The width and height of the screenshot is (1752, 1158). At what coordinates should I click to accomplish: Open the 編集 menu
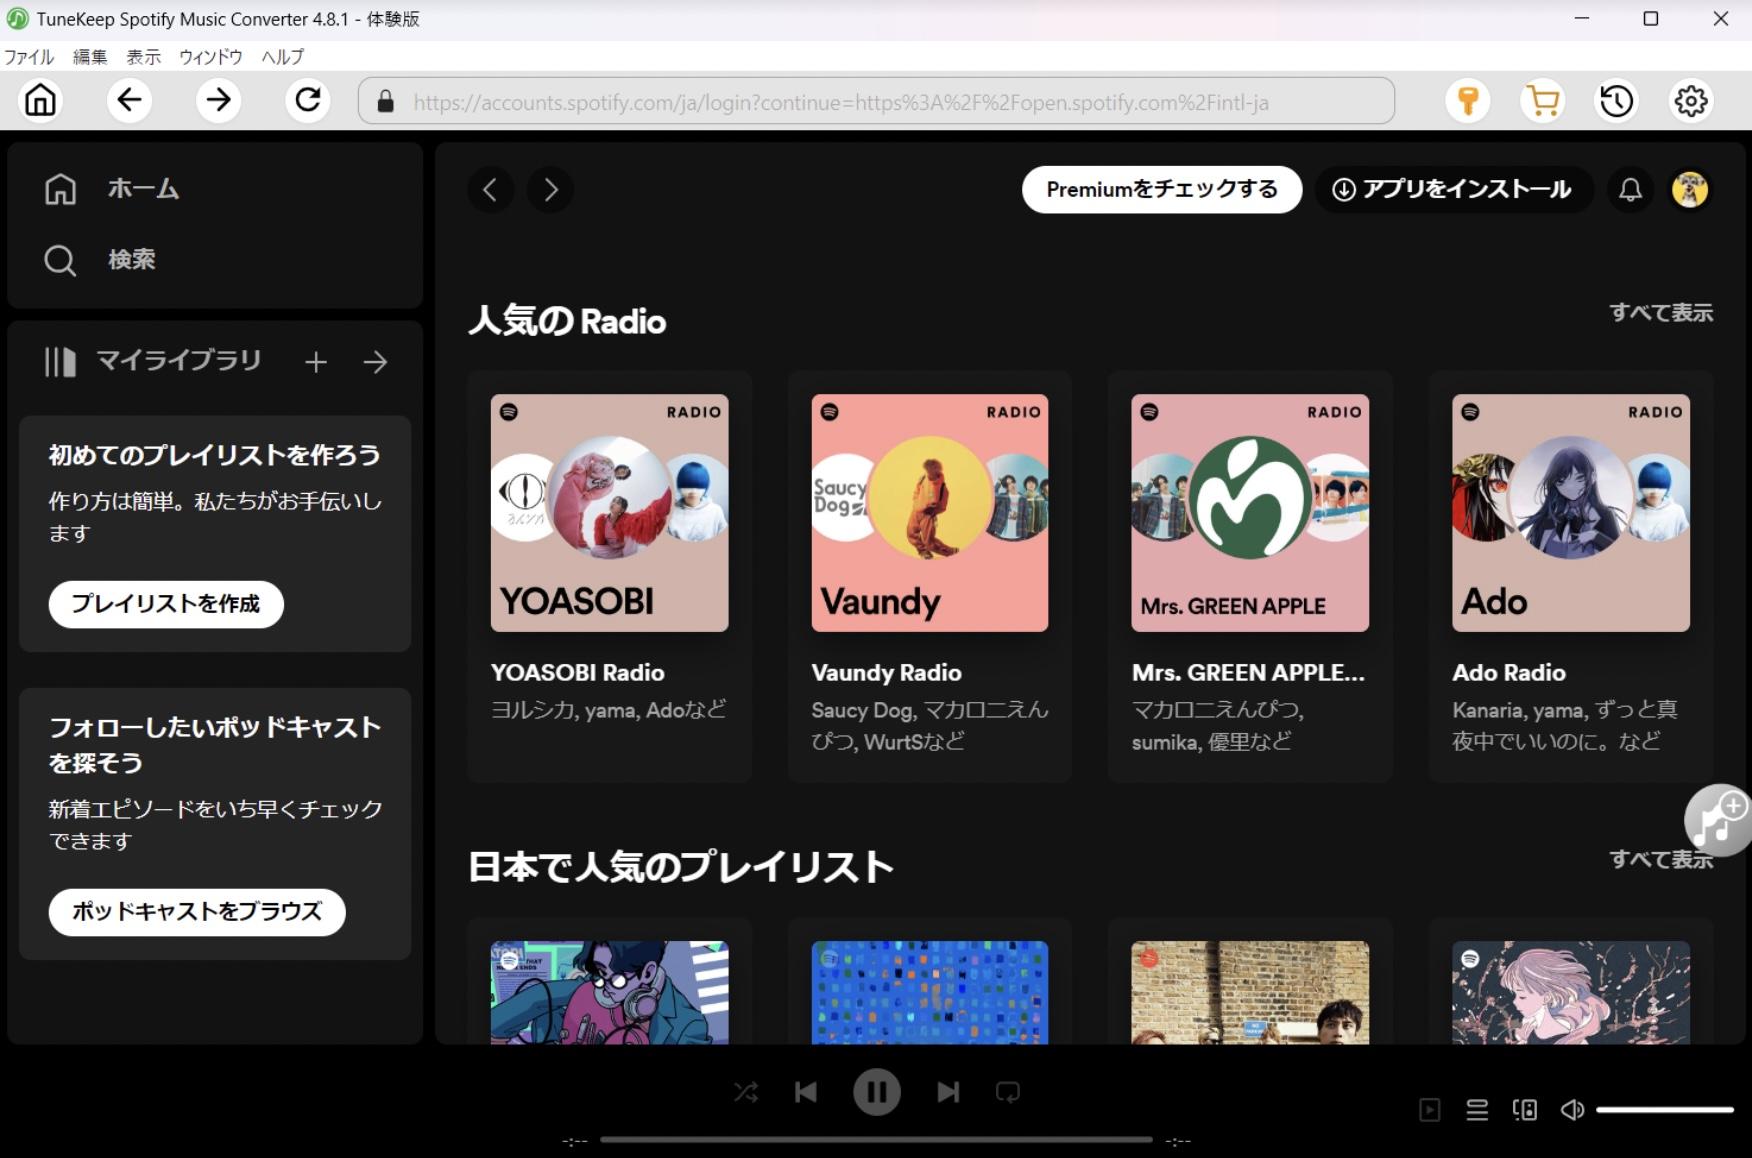point(90,57)
